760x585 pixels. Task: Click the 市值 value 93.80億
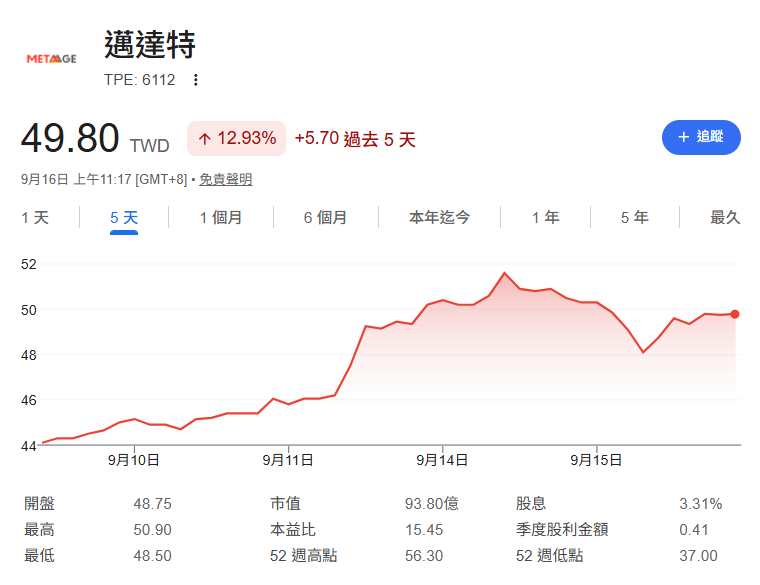click(x=432, y=504)
